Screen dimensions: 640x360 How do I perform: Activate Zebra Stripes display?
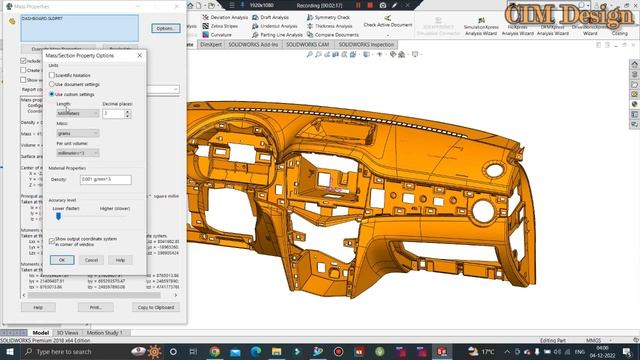coord(220,26)
